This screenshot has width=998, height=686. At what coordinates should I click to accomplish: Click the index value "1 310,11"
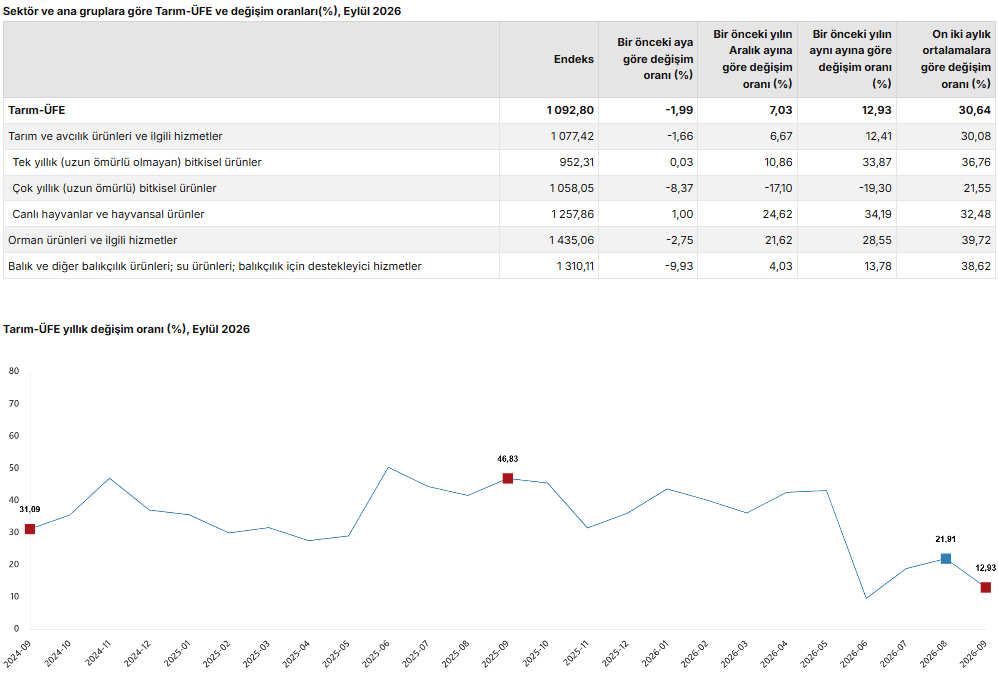point(575,267)
